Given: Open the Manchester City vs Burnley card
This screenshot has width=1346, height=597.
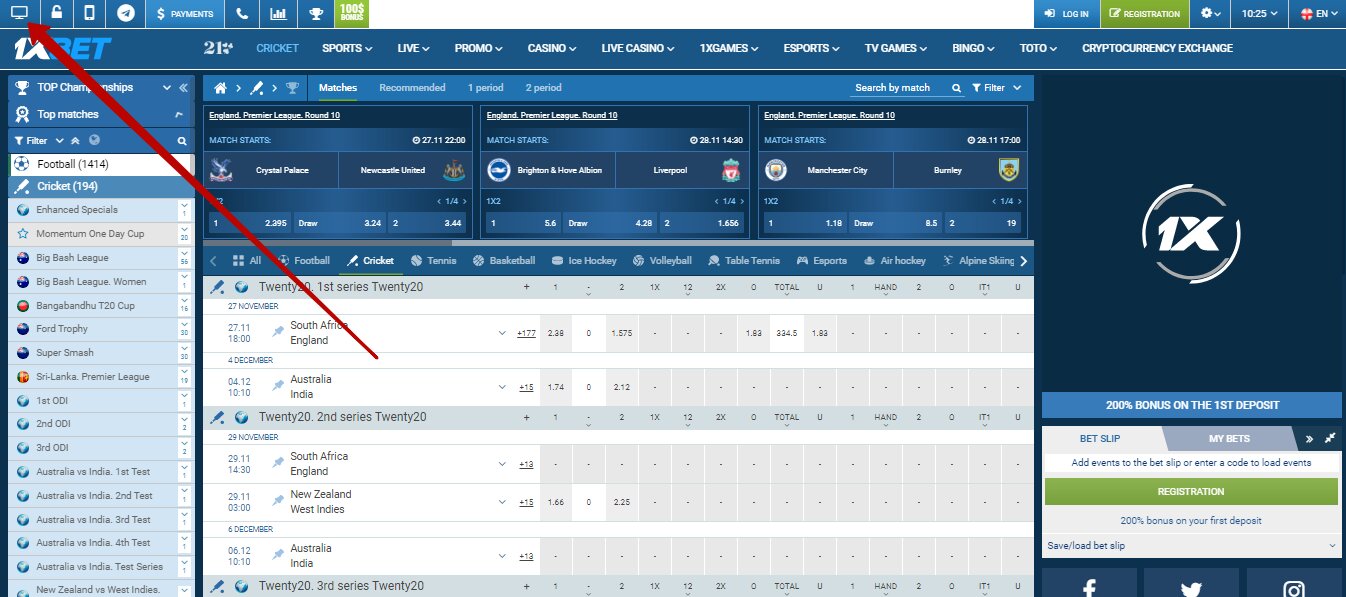Looking at the screenshot, I should click(891, 170).
